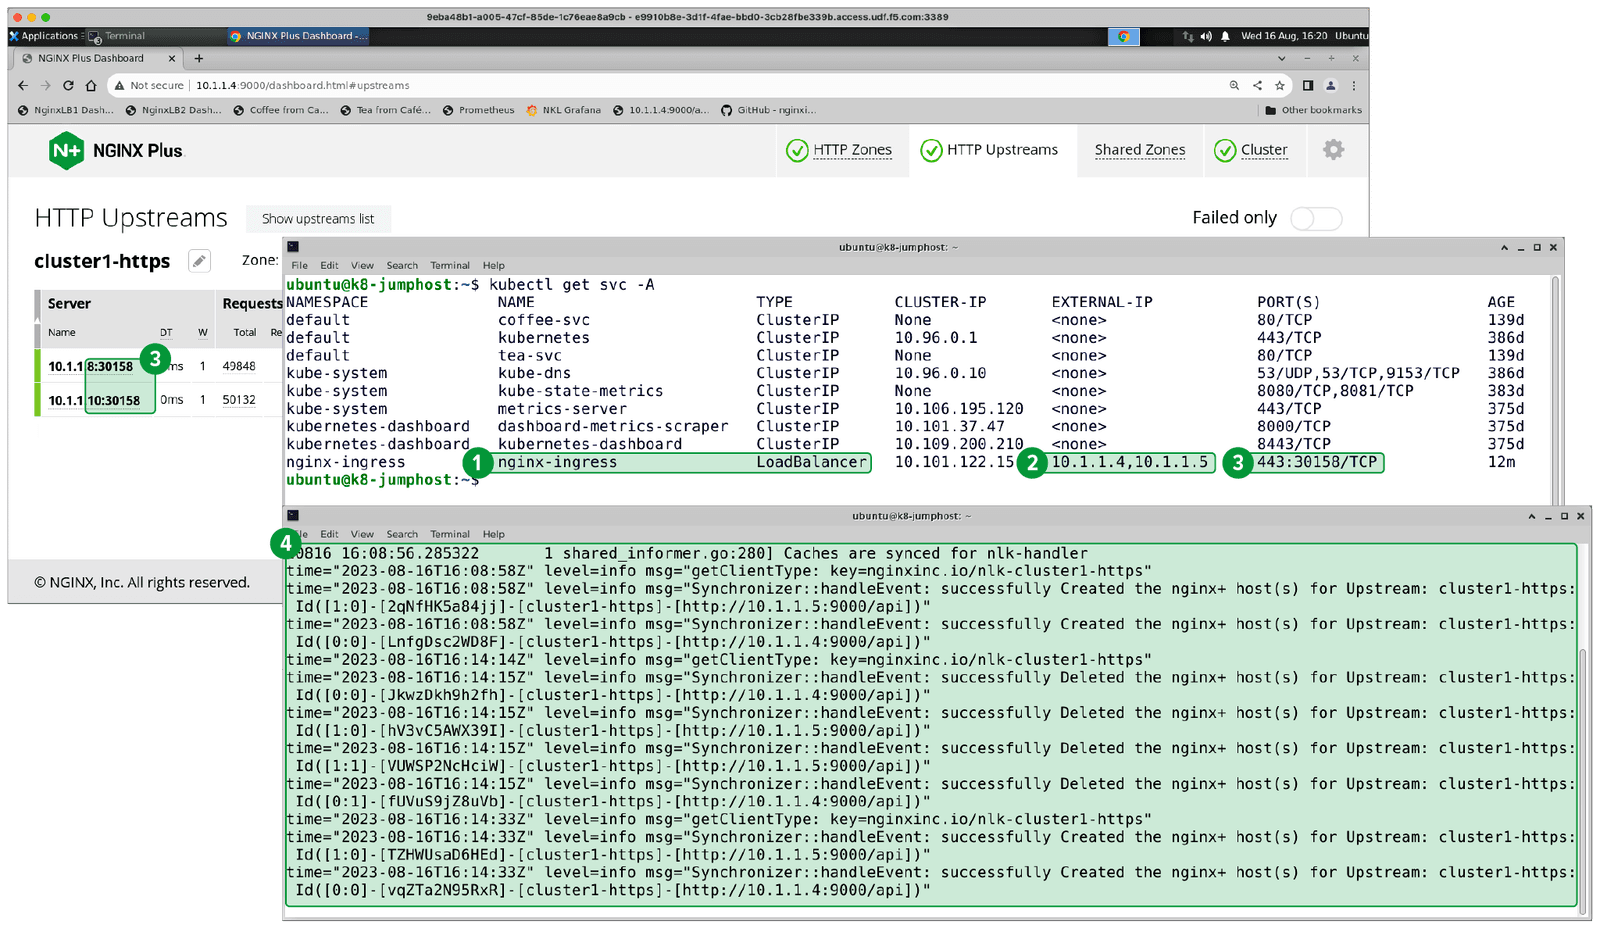Image resolution: width=1600 pixels, height=928 pixels.
Task: Click the pencil edit icon beside cluster1-https
Action: 199,260
